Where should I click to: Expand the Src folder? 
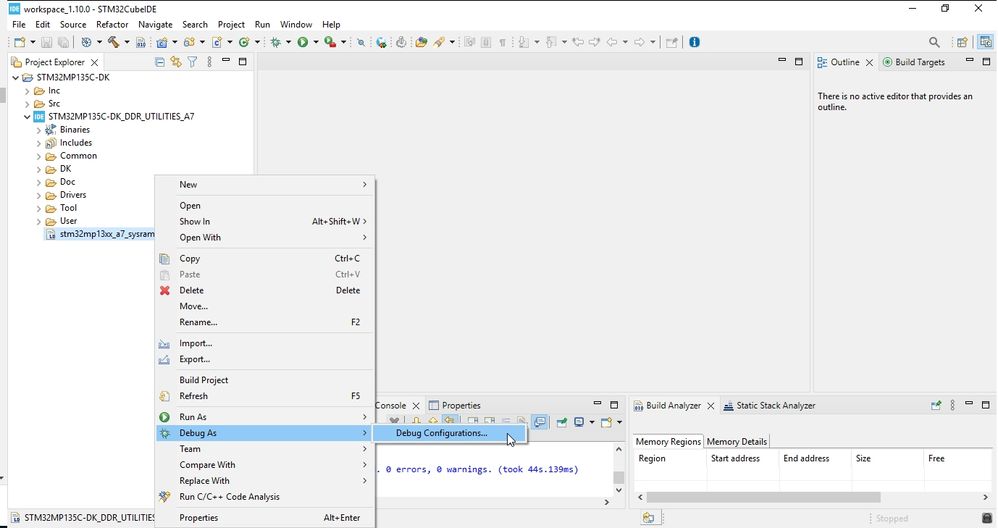pyautogui.click(x=27, y=104)
